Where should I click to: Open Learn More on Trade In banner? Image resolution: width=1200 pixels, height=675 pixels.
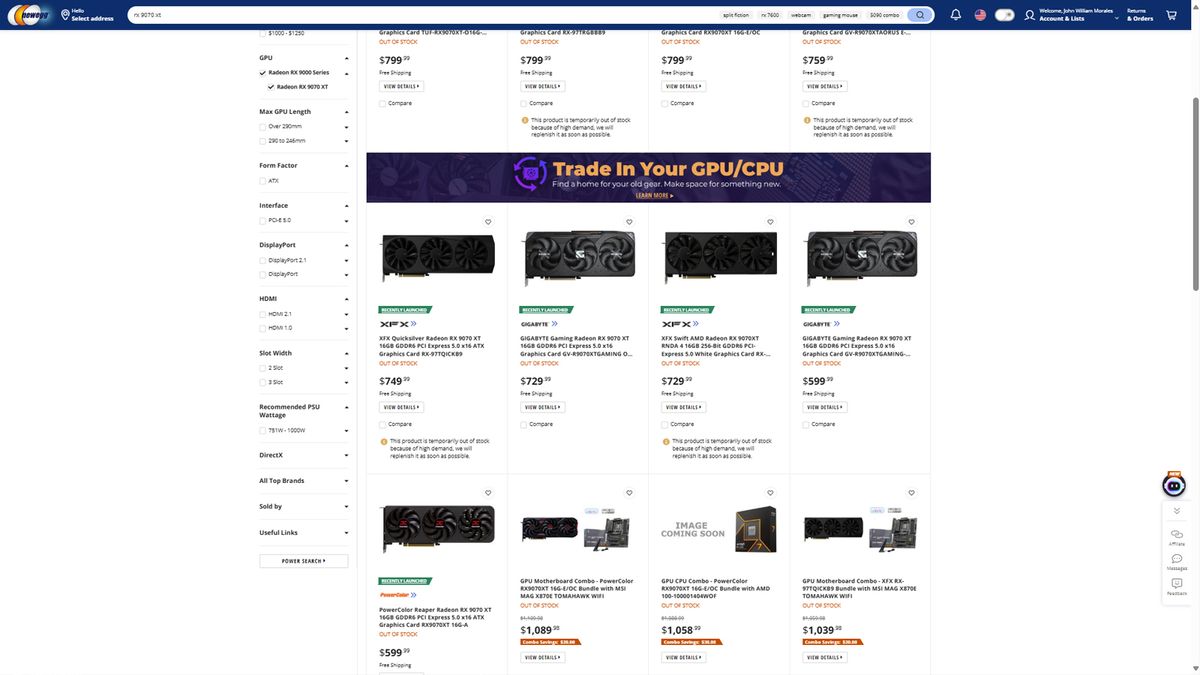(655, 196)
